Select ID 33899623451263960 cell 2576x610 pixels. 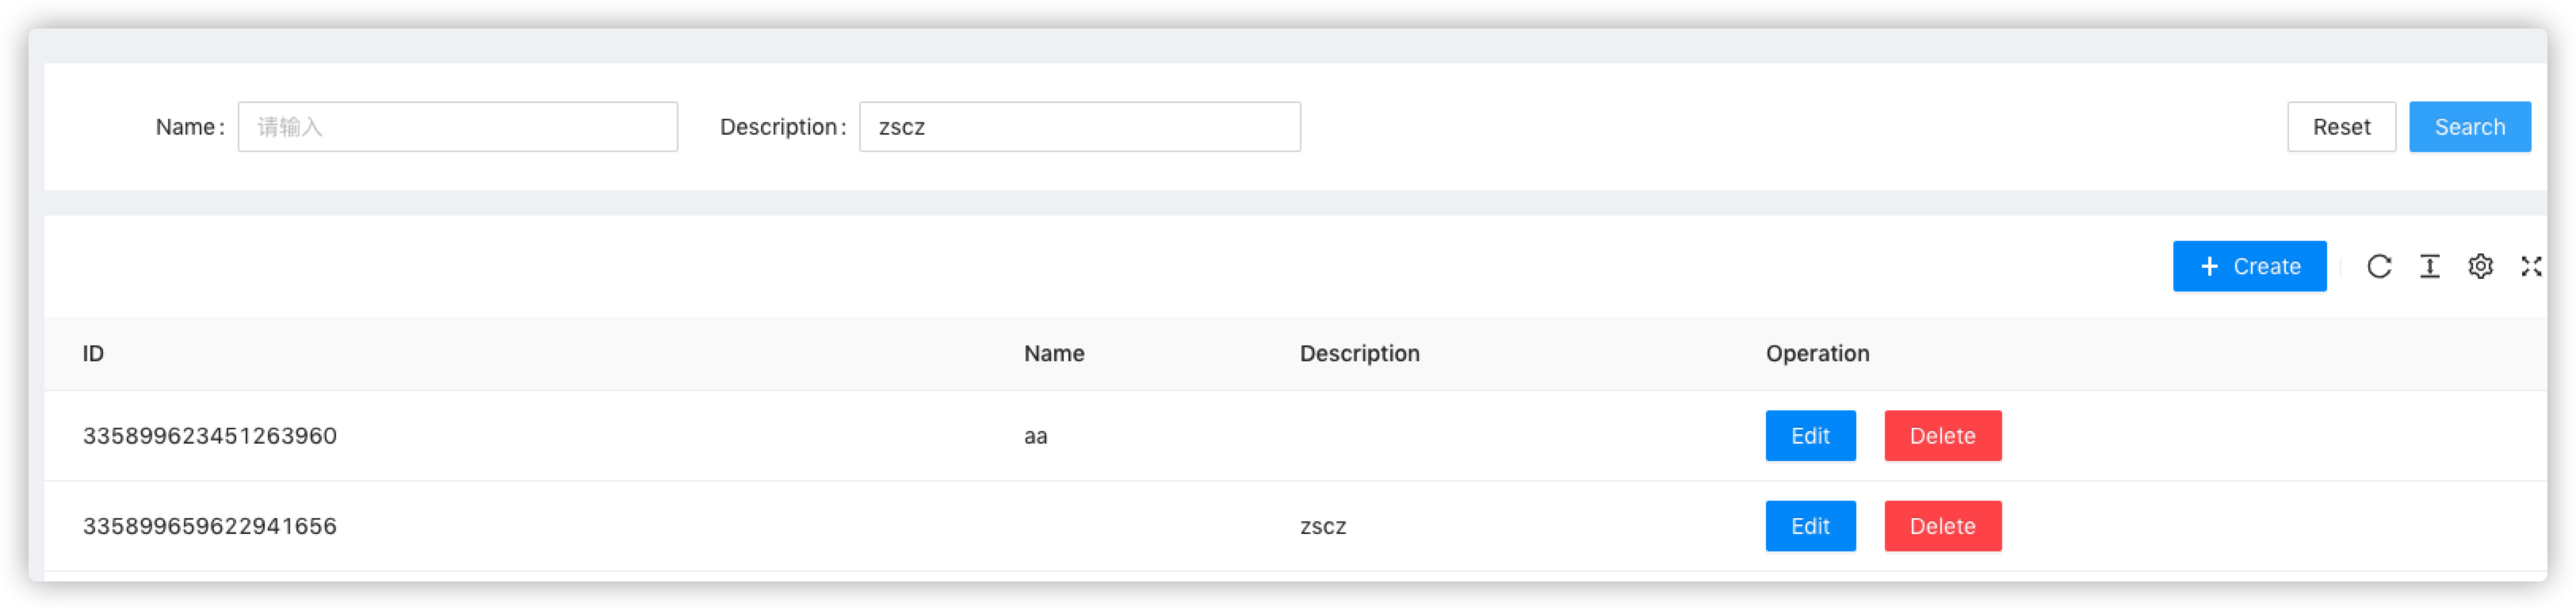point(209,435)
